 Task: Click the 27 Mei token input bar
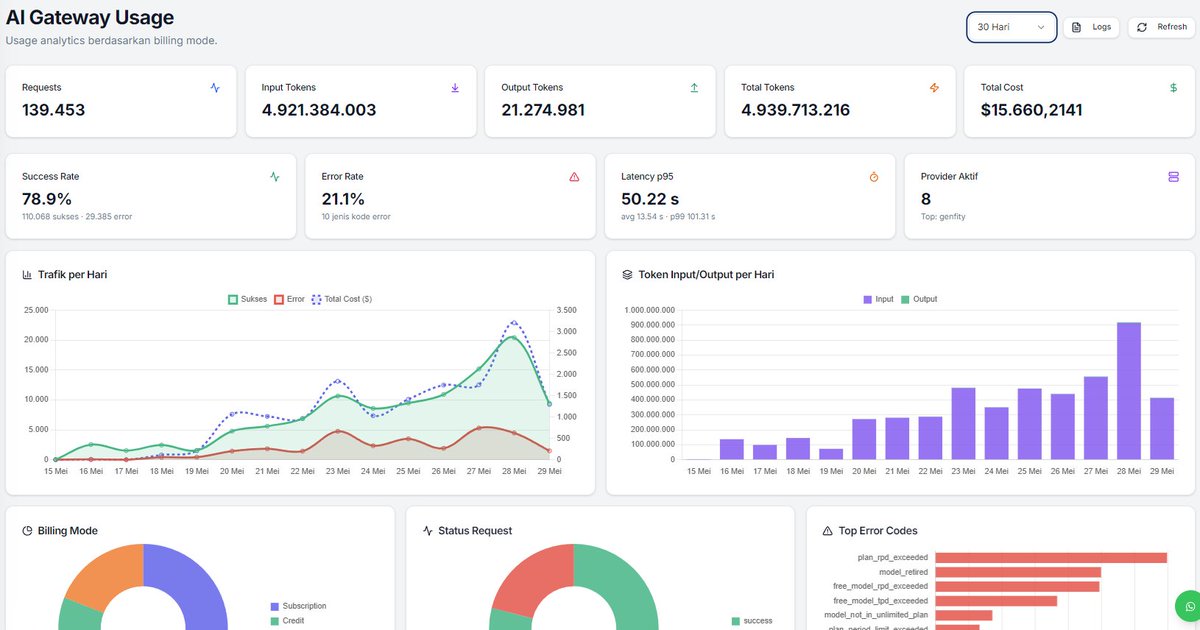pos(1096,418)
